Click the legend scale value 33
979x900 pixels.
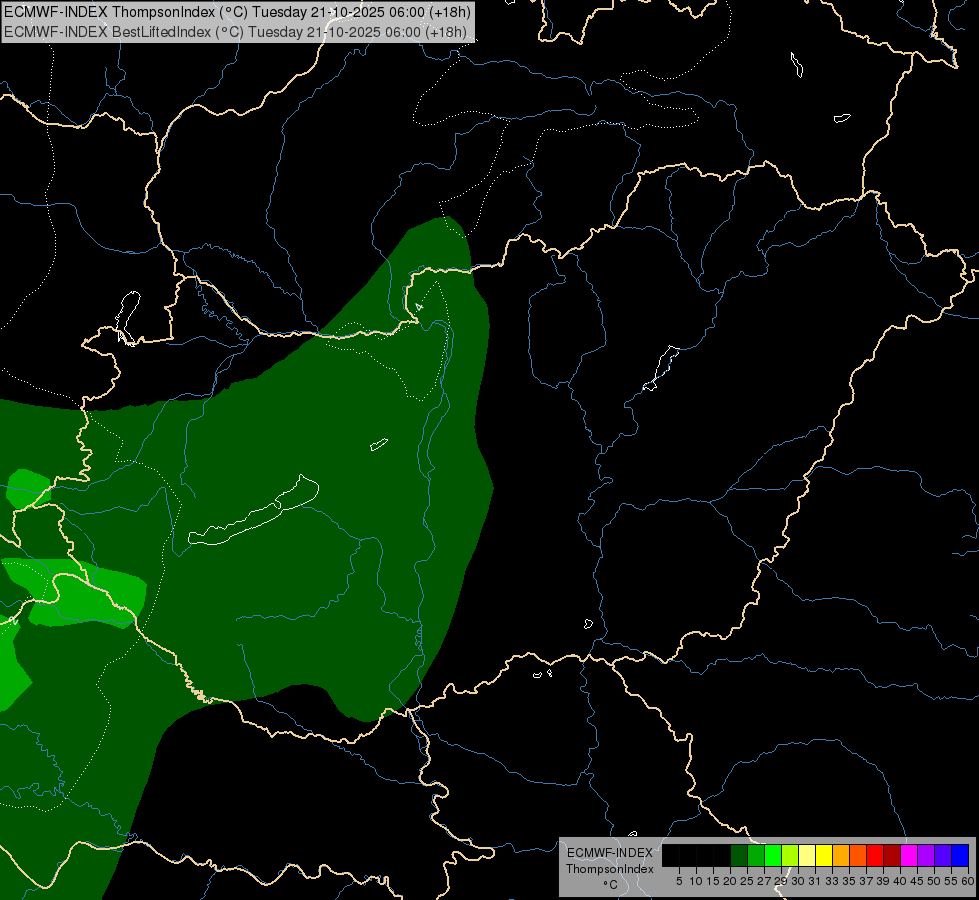pos(832,881)
